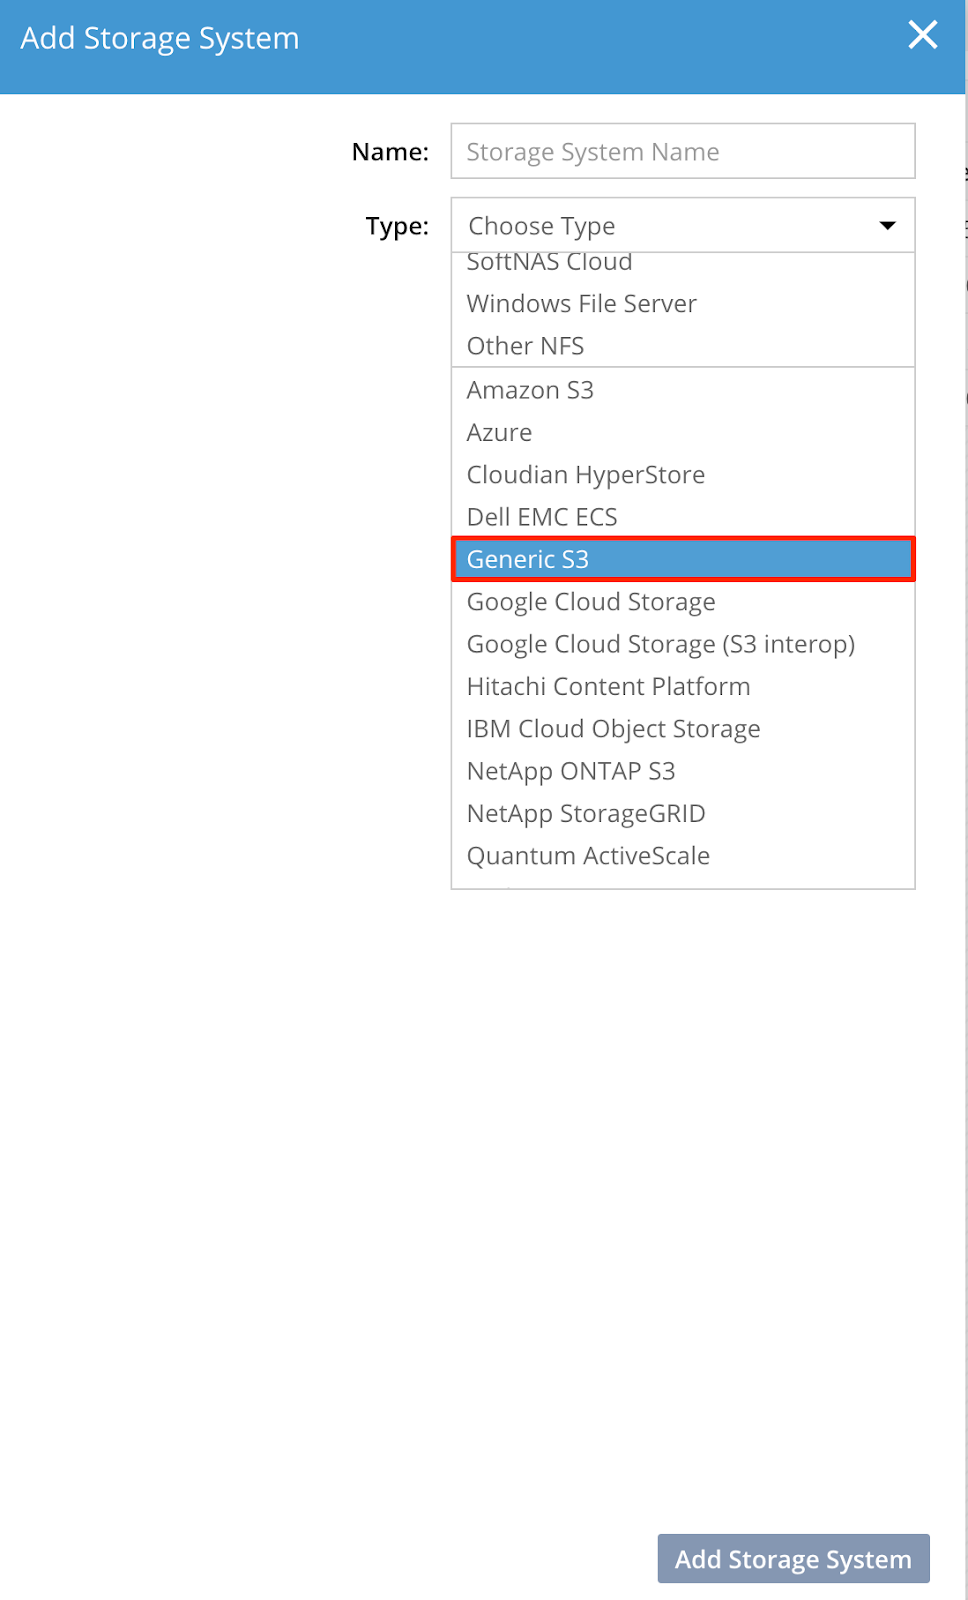Click the Choose Type combo box text

pos(542,226)
